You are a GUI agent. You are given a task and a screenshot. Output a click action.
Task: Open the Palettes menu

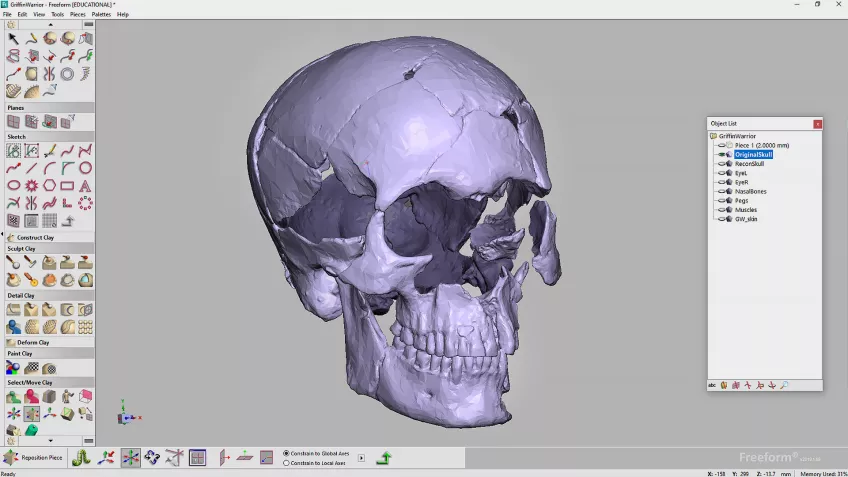(x=101, y=15)
